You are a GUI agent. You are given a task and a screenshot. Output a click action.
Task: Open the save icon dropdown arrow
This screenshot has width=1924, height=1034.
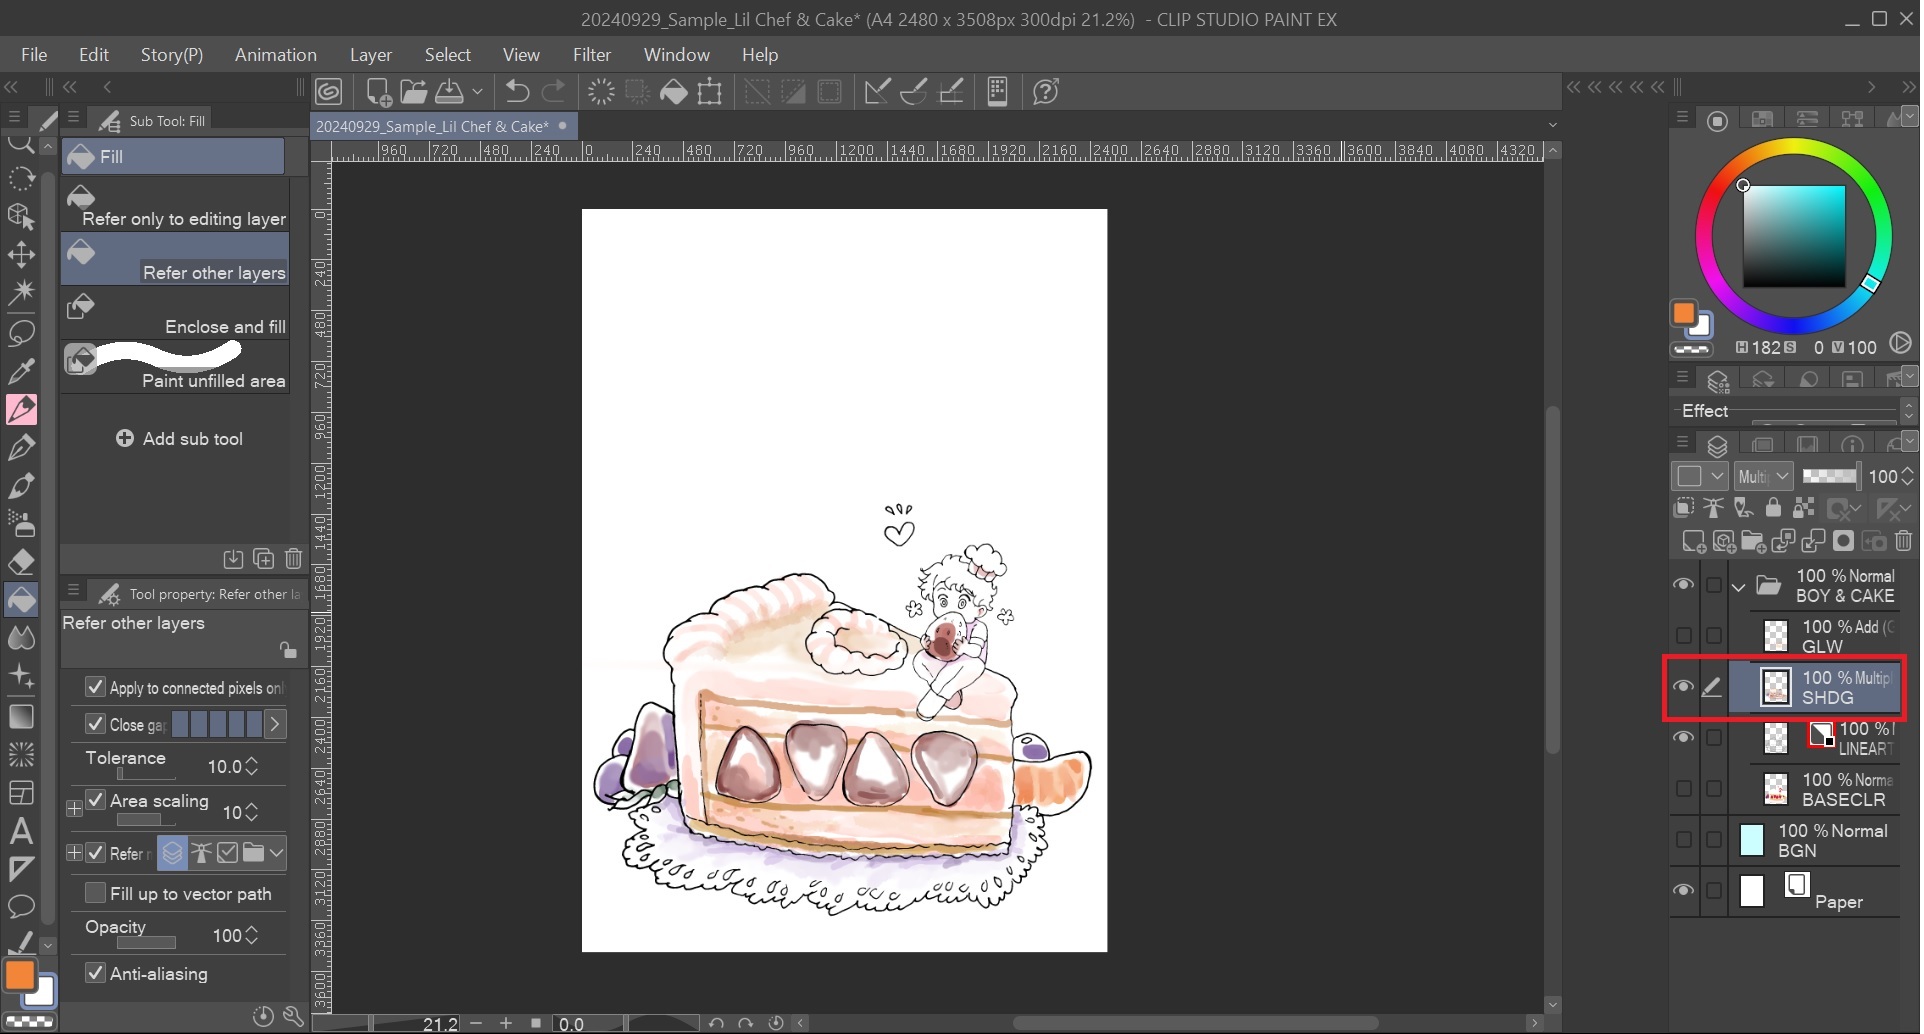click(477, 92)
